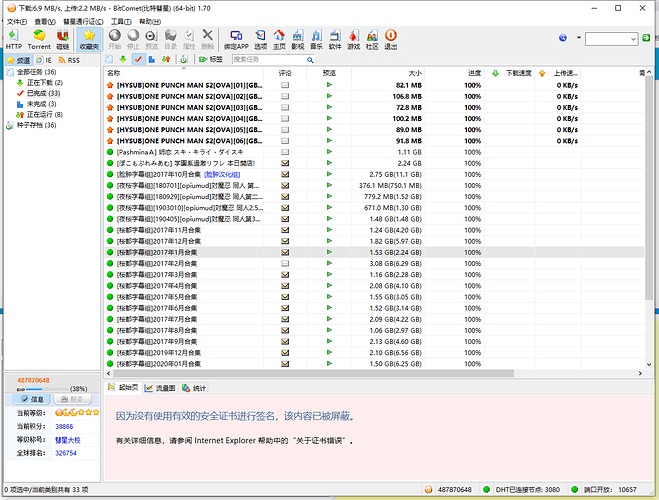Image resolution: width=659 pixels, height=500 pixels.
Task: Sort by the 上传速度 column header
Action: [558, 73]
